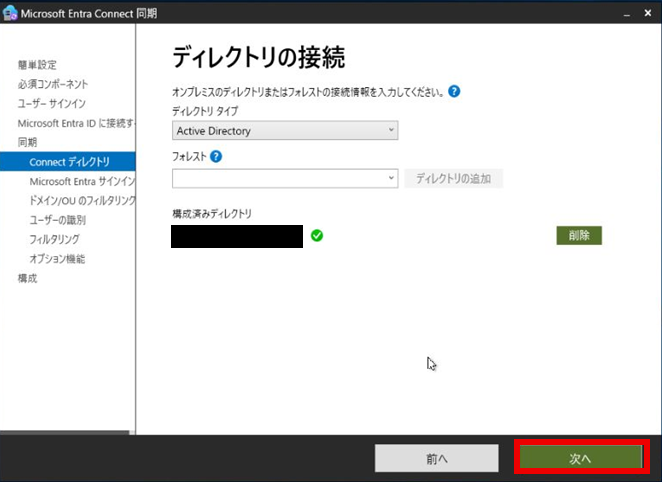The image size is (662, 482).
Task: Click the sidebar horizontal scrollbar
Action: point(65,433)
